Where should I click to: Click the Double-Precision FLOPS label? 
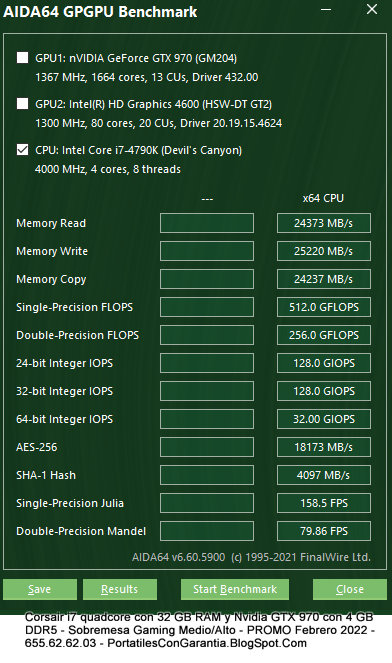tap(77, 335)
